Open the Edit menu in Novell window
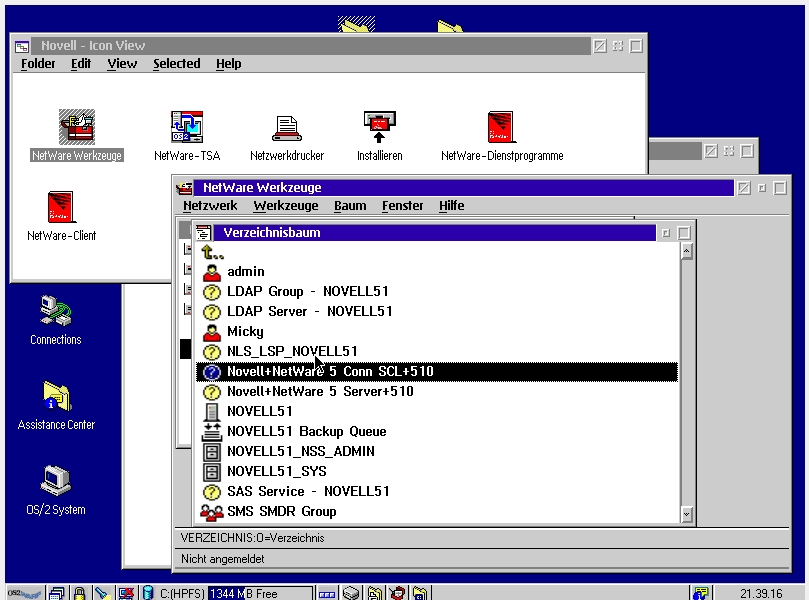The width and height of the screenshot is (809, 600). [80, 64]
